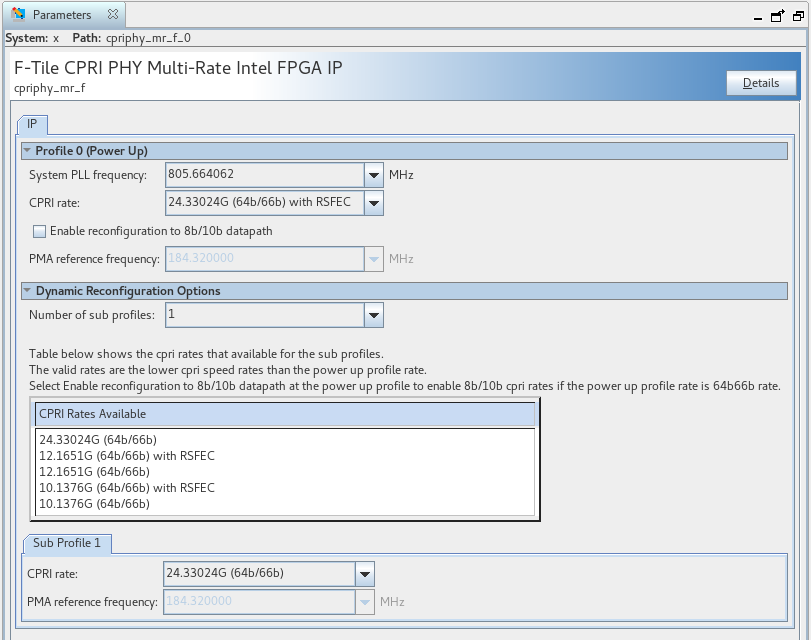Screen dimensions: 811x640
Task: Enable reconfiguration to 8b/10b datapath checkbox
Action: [x=39, y=231]
